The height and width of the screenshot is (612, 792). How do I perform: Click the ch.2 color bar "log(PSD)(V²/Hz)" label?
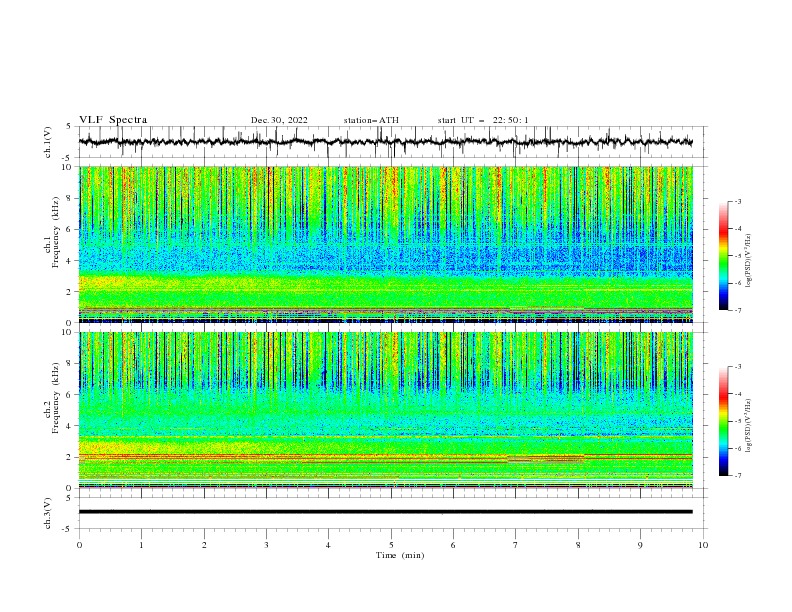749,425
